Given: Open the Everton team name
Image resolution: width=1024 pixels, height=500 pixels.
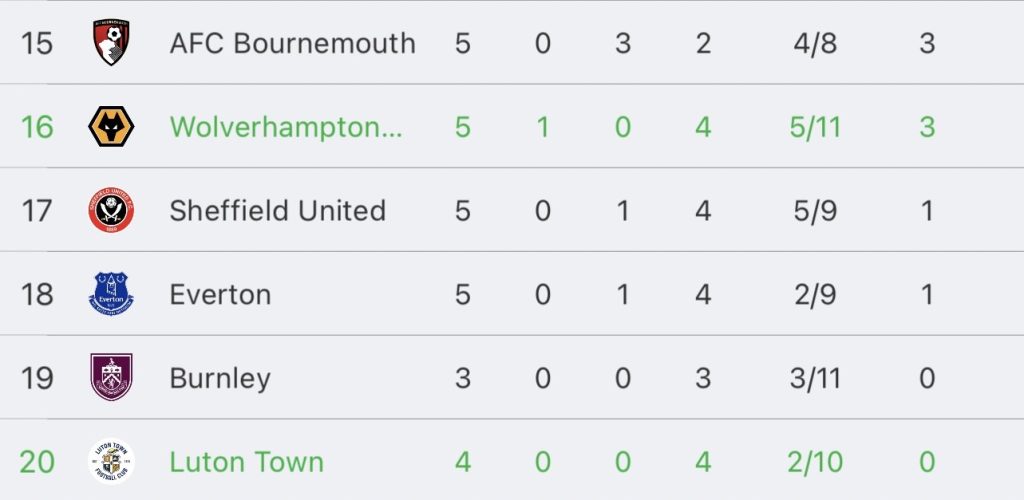Looking at the screenshot, I should (x=220, y=295).
